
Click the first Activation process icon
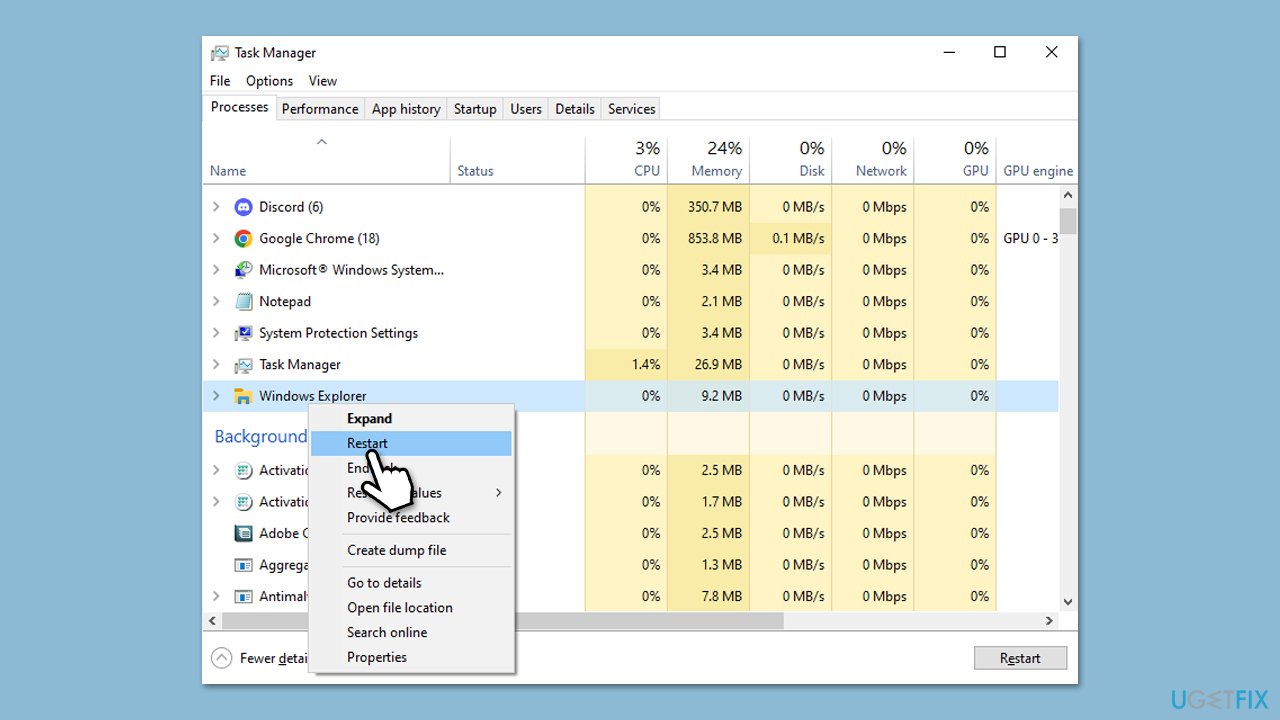243,470
